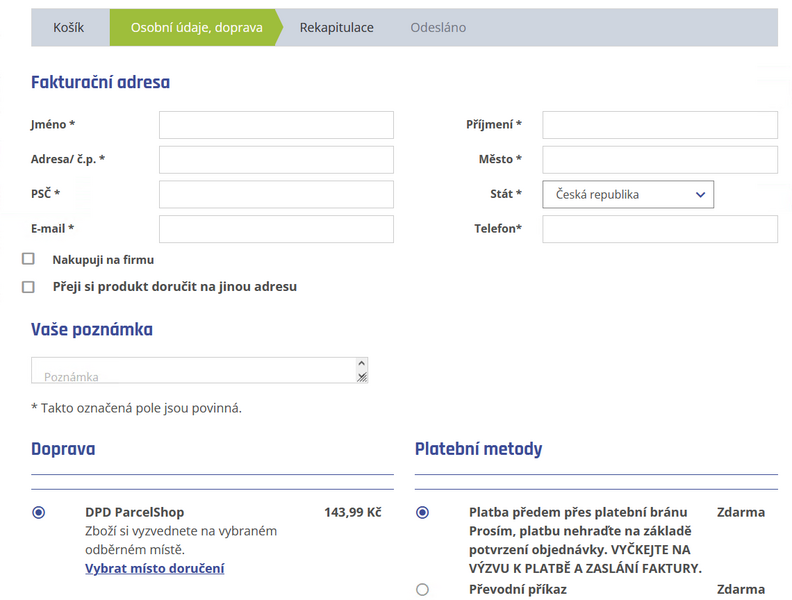Check the 'Nakupuji na firmu' checkbox
Screen dimensions: 792x600
28,259
